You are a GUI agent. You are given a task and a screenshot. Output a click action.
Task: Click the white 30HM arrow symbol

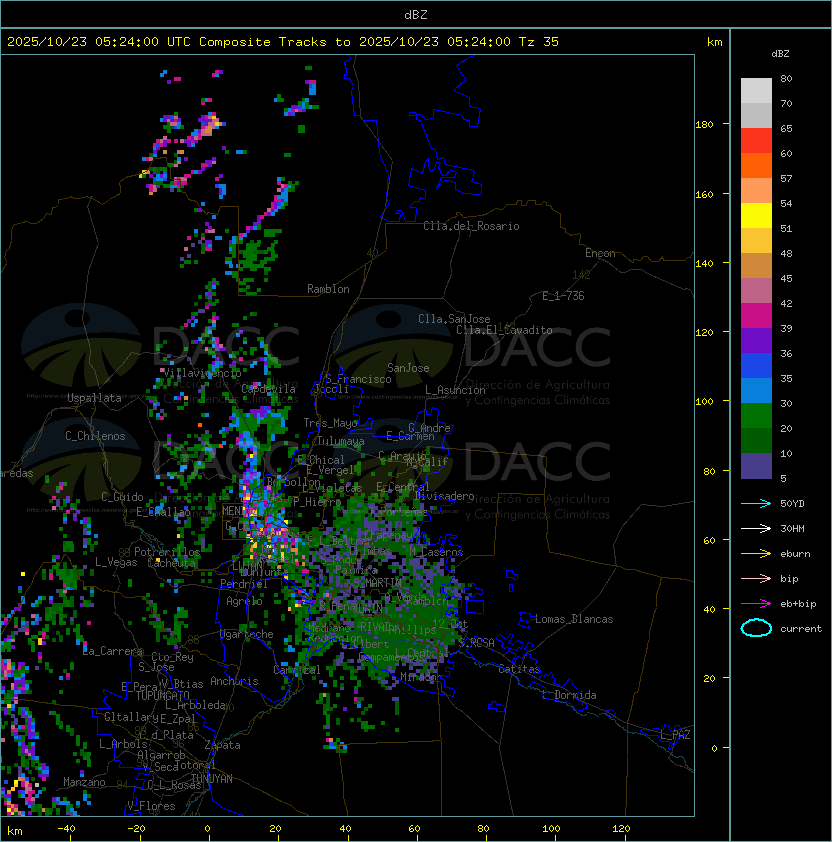pyautogui.click(x=756, y=528)
